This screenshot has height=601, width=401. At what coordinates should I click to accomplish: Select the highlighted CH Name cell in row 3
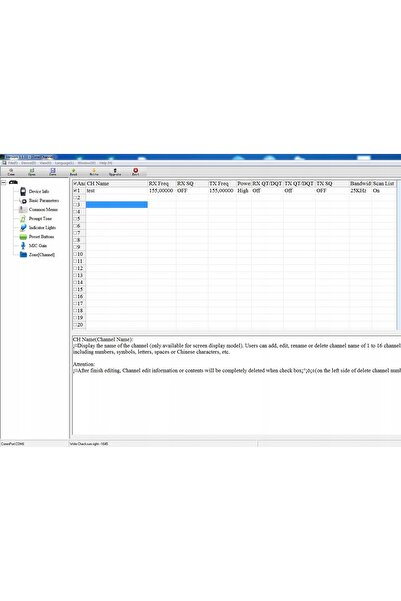click(117, 205)
